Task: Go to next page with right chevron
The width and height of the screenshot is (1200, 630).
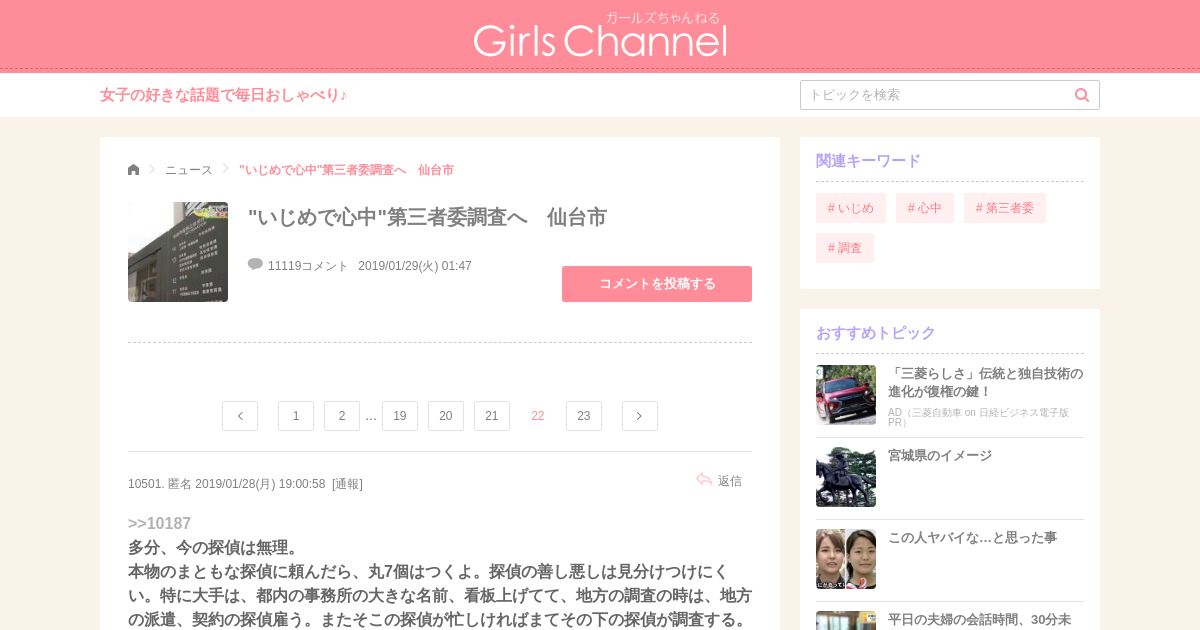Action: pos(640,416)
